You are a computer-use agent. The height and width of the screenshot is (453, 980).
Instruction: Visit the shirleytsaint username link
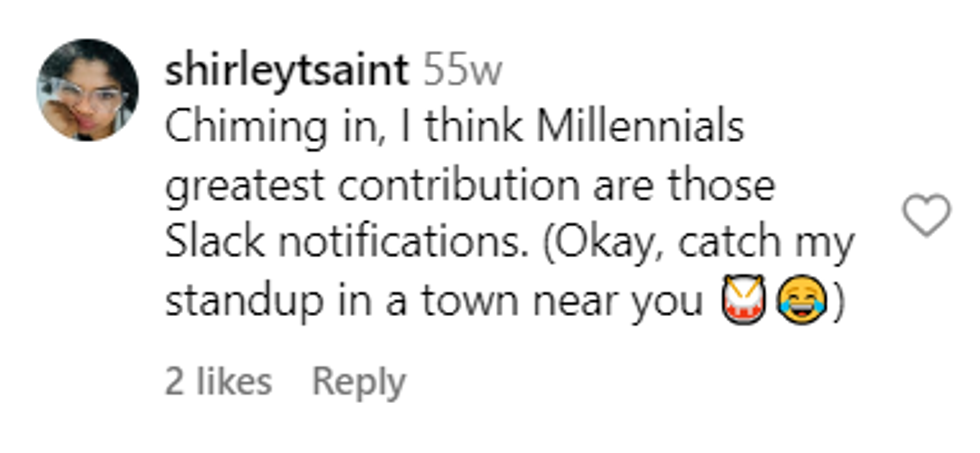point(286,70)
